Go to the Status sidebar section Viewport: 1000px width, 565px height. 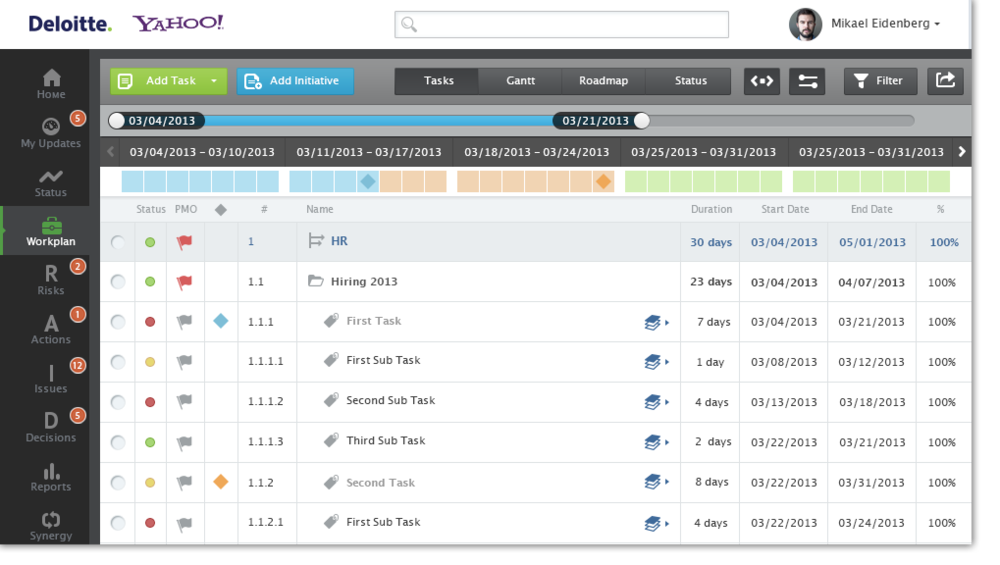coord(50,183)
